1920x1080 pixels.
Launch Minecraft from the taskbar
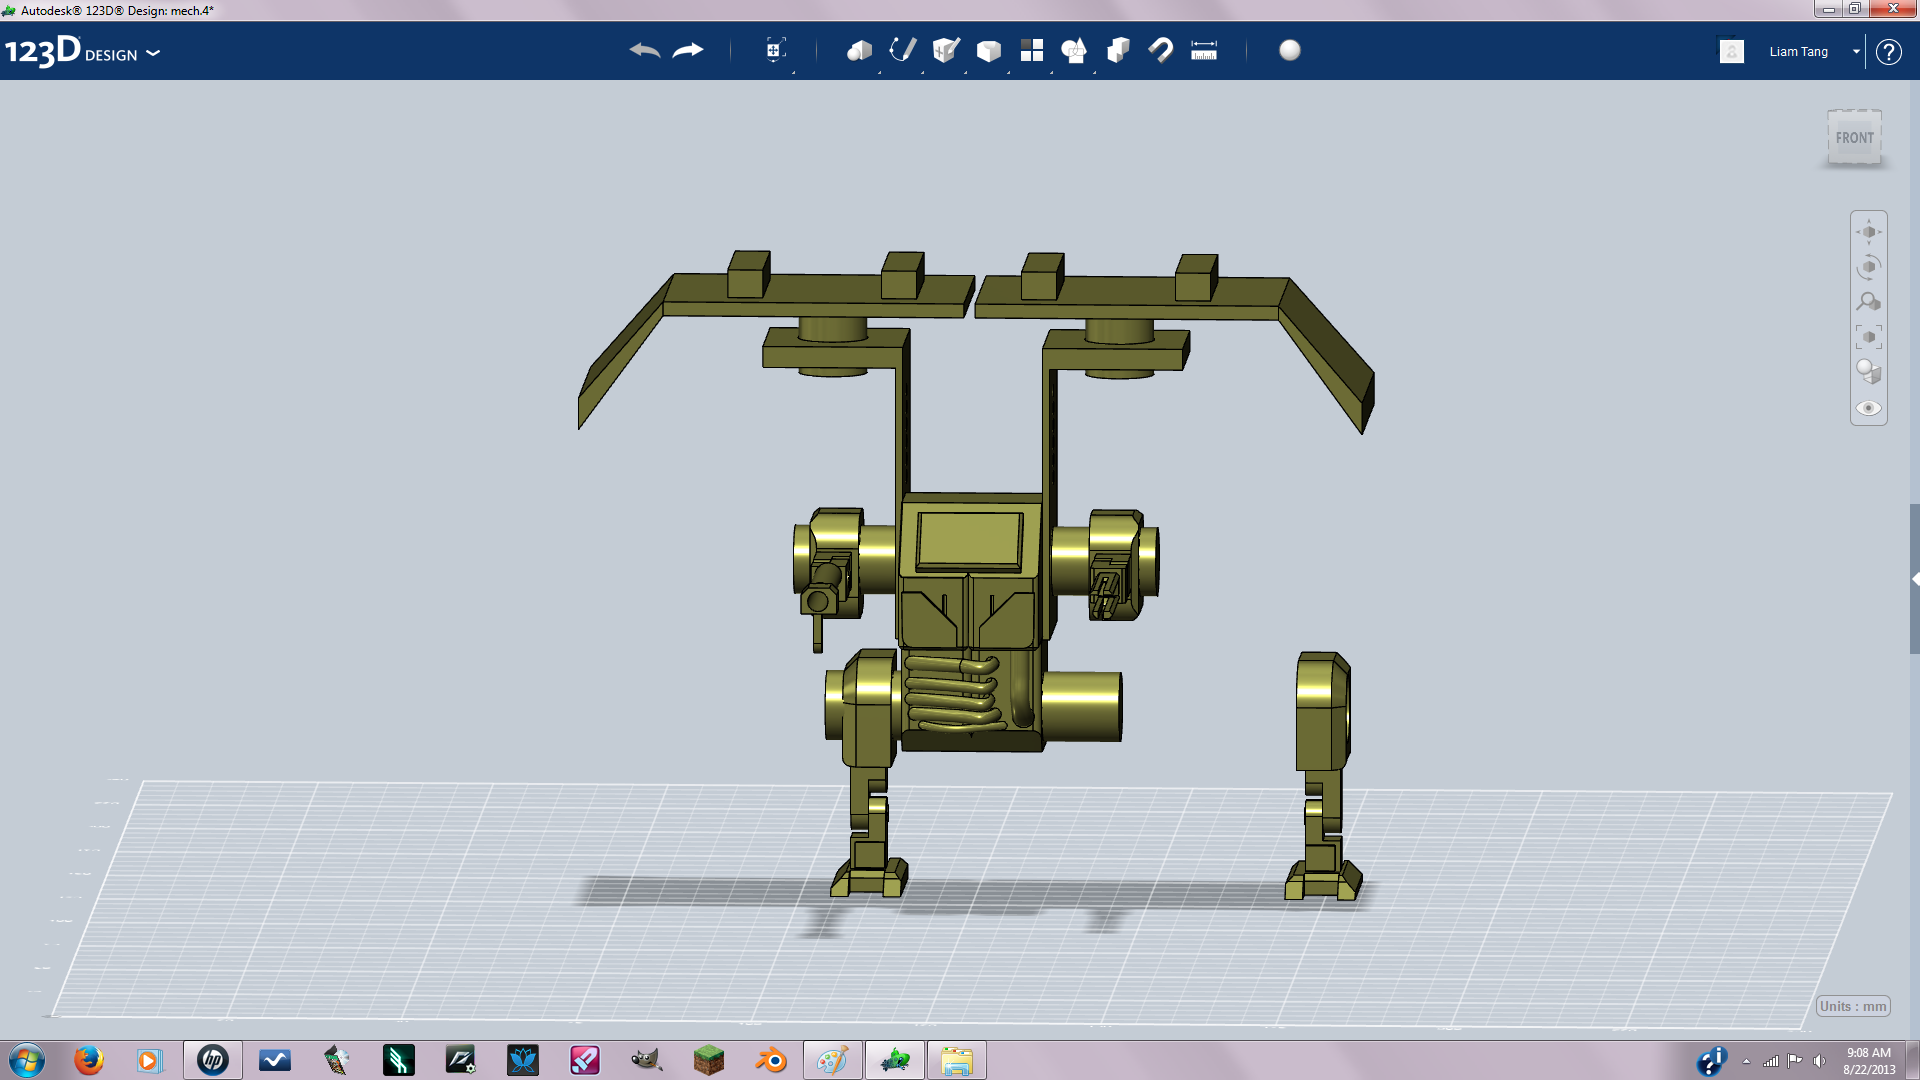(x=709, y=1060)
